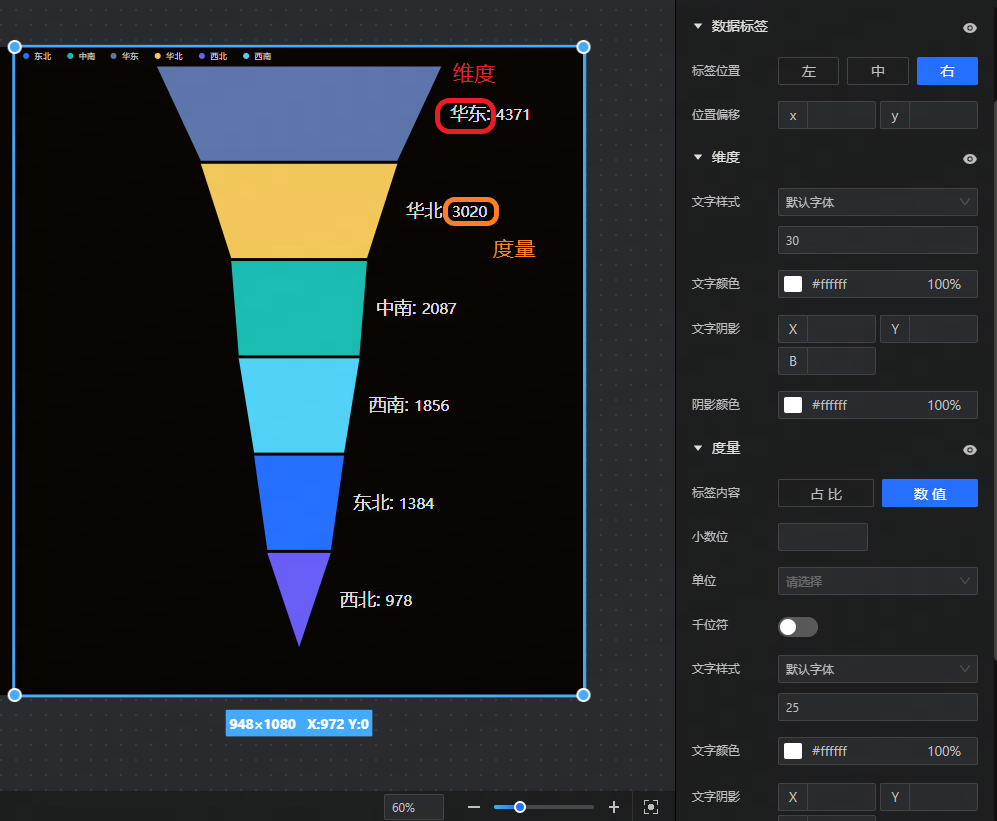Click the 华东 legend marker in chart
Screen dimensions: 997x821
coord(114,57)
